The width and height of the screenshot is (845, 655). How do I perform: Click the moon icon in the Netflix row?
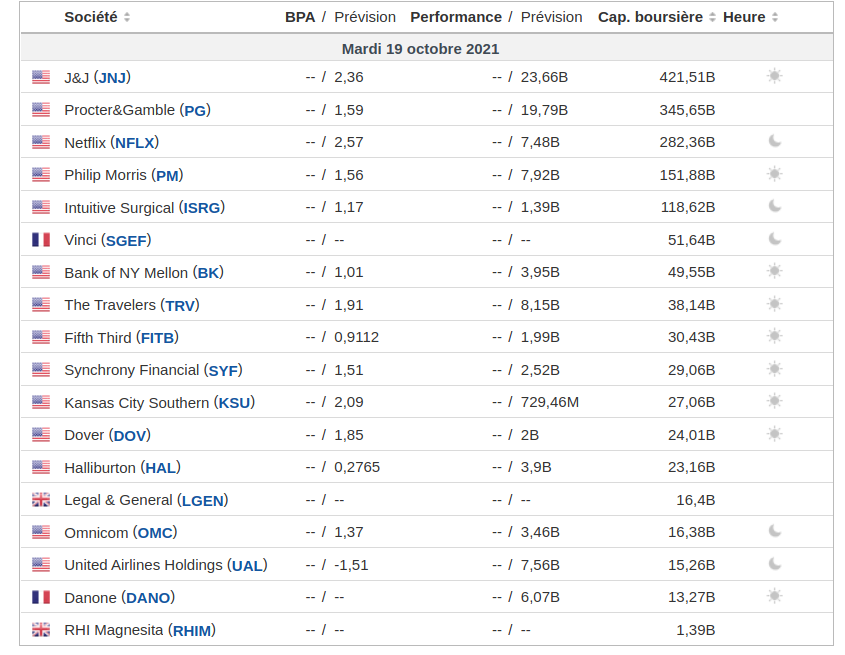tap(774, 141)
